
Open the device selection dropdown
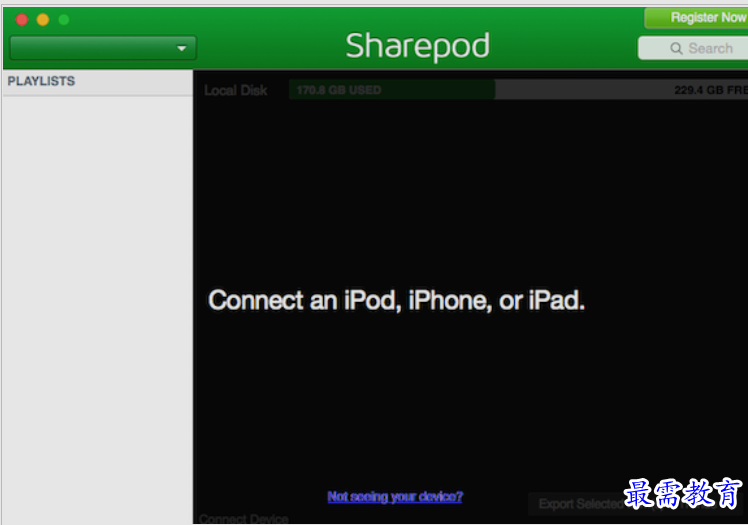(x=103, y=48)
